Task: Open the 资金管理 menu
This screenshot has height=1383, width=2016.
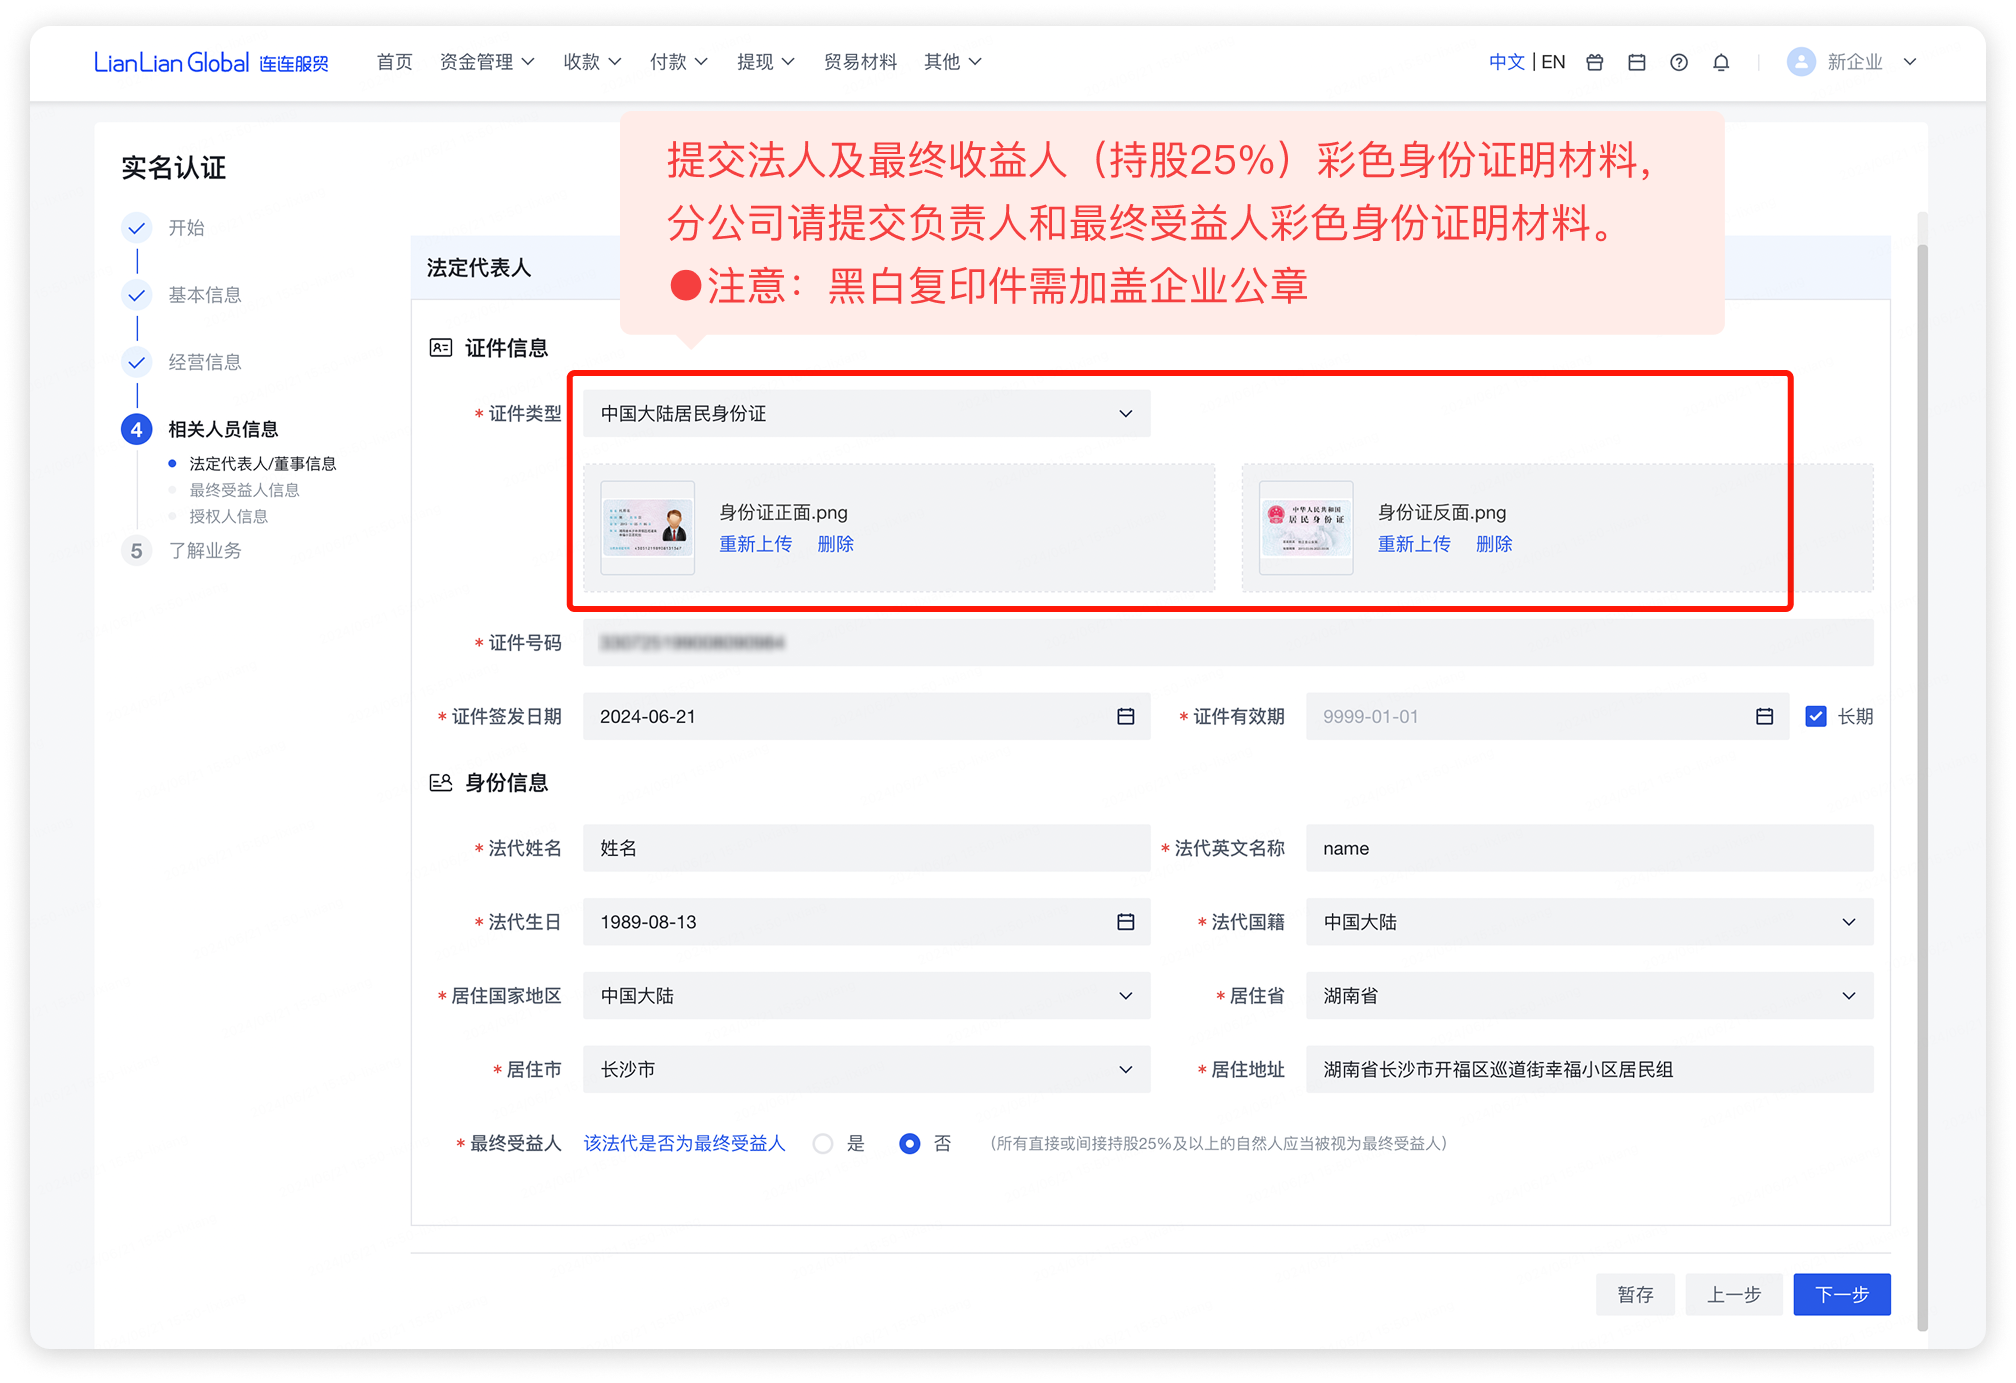Action: [487, 62]
